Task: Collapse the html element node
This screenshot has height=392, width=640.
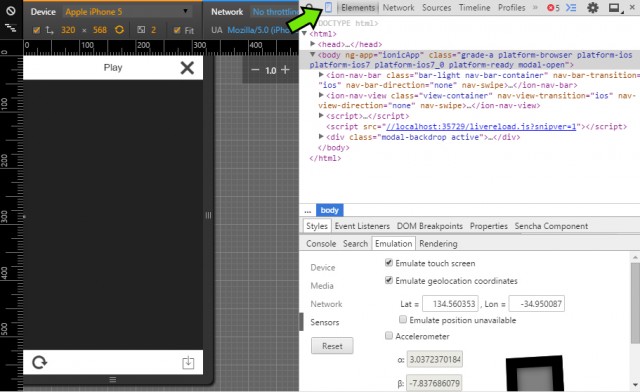Action: point(304,33)
